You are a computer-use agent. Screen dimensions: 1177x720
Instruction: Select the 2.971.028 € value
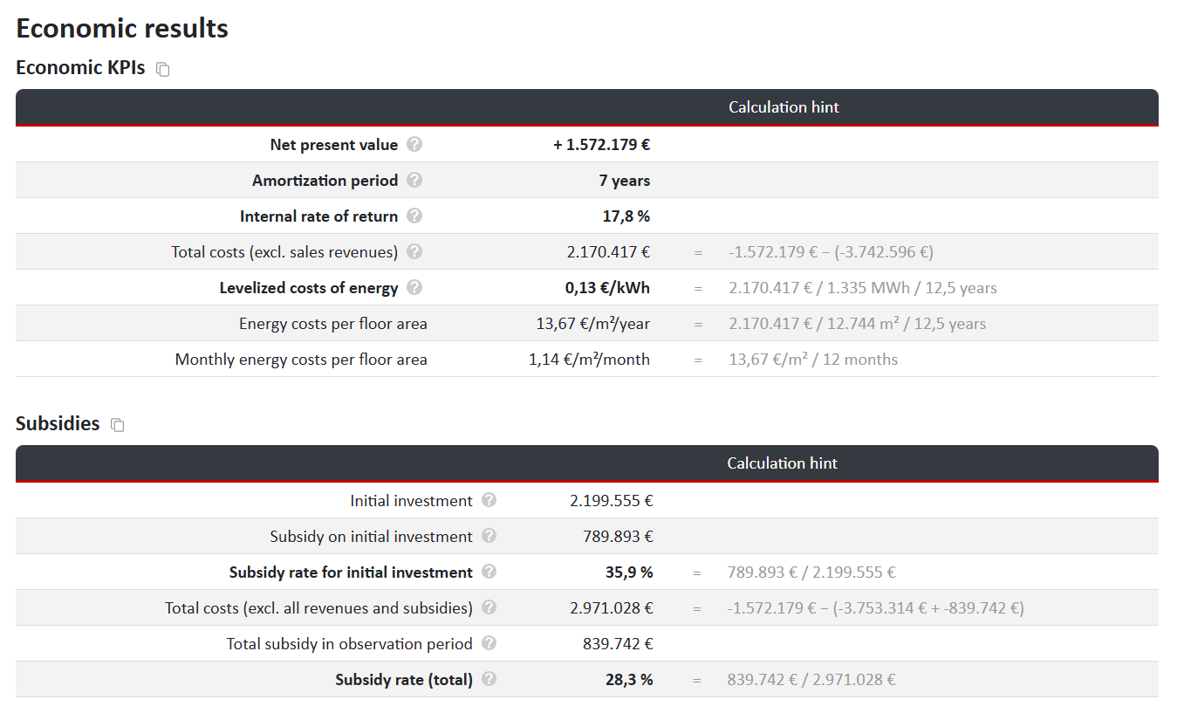pos(611,608)
